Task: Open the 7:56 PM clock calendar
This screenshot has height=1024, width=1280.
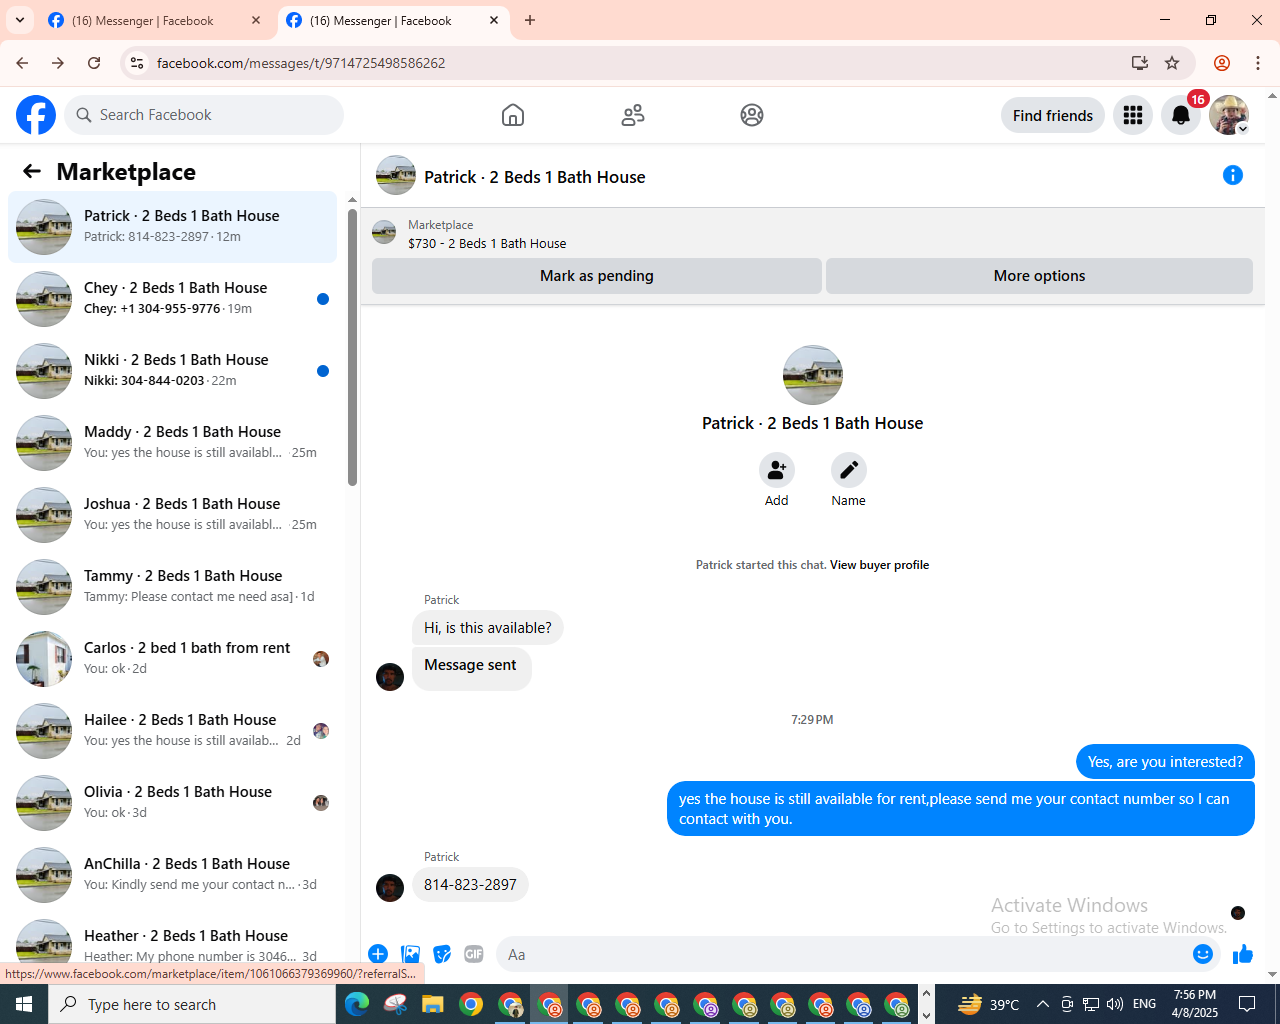Action: pyautogui.click(x=1195, y=1004)
